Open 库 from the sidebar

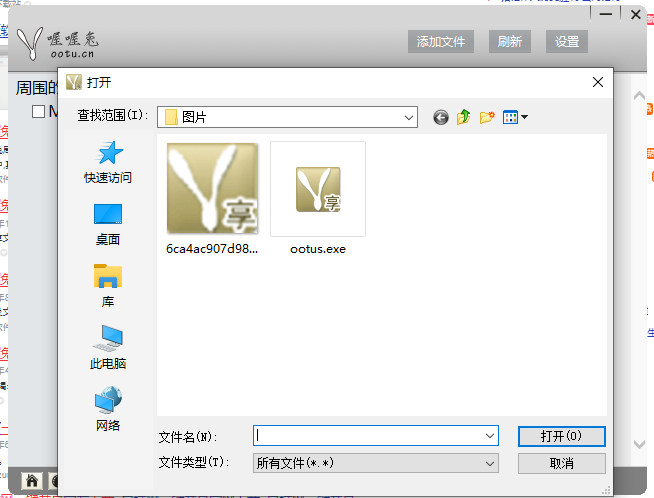(108, 285)
